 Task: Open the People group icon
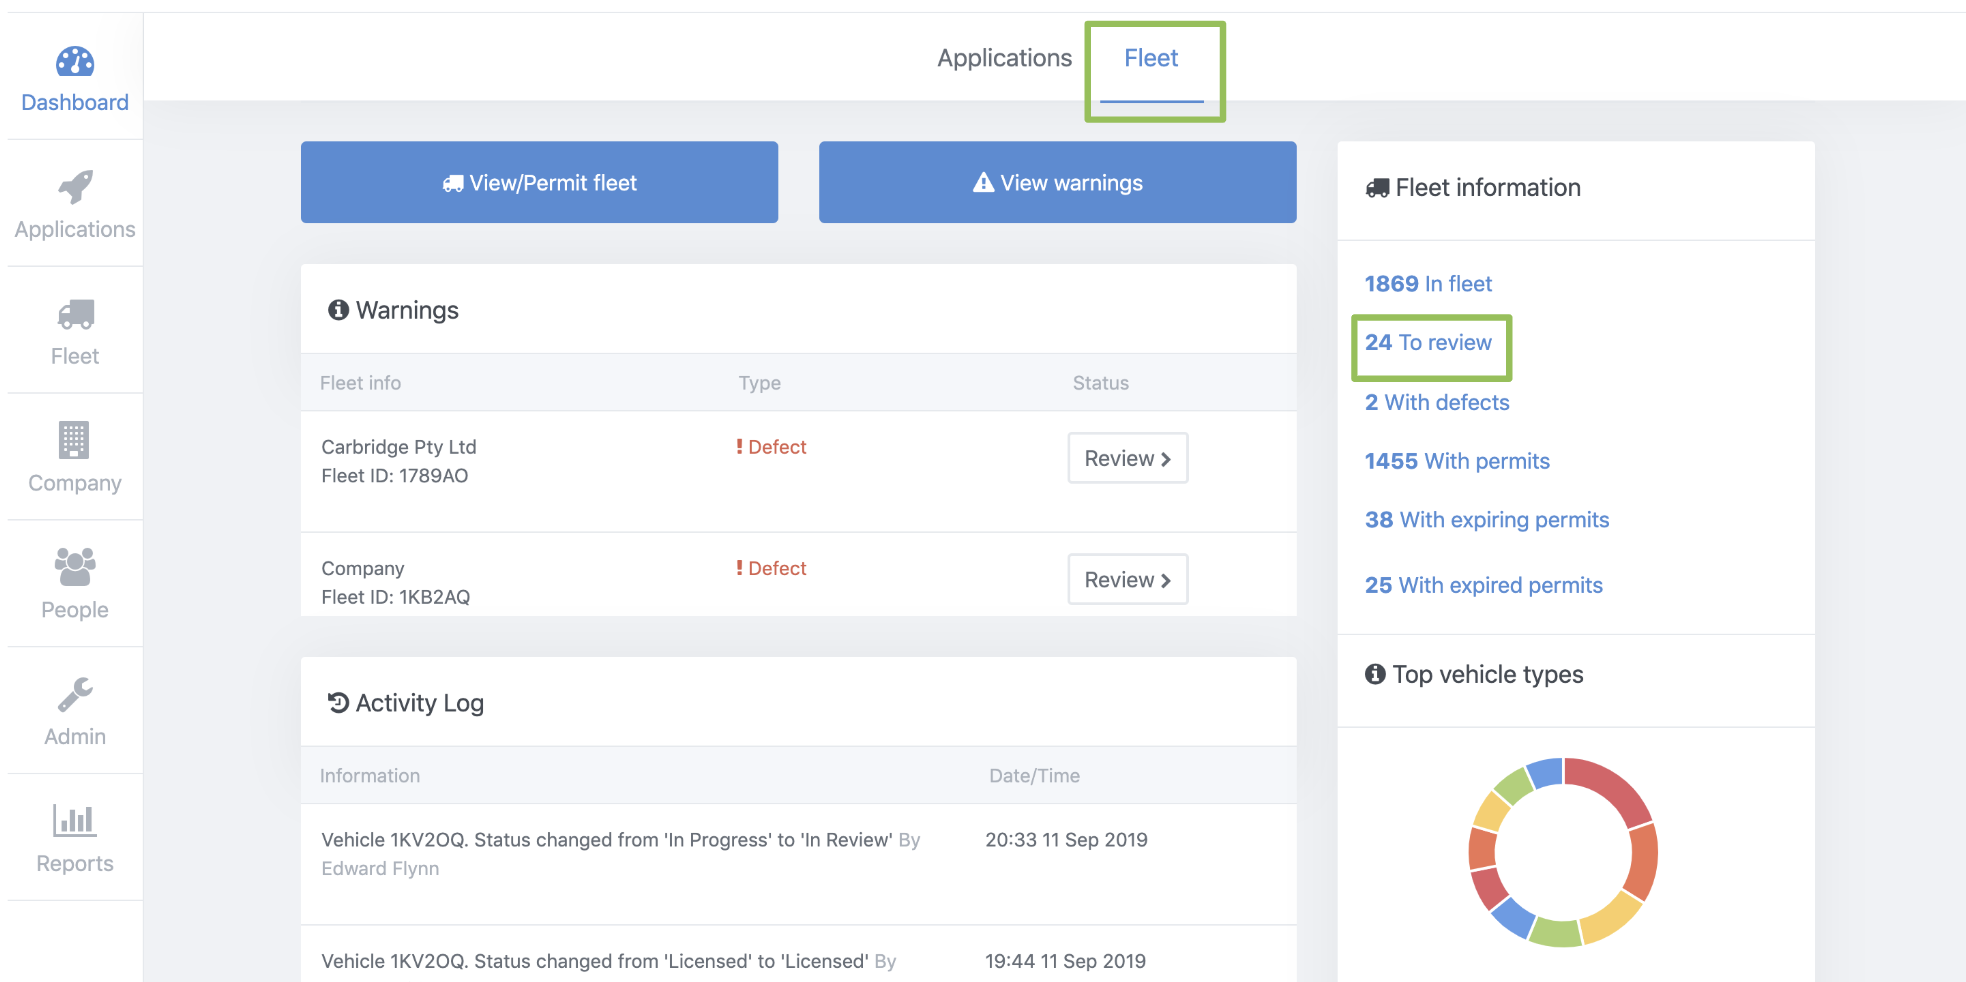75,567
